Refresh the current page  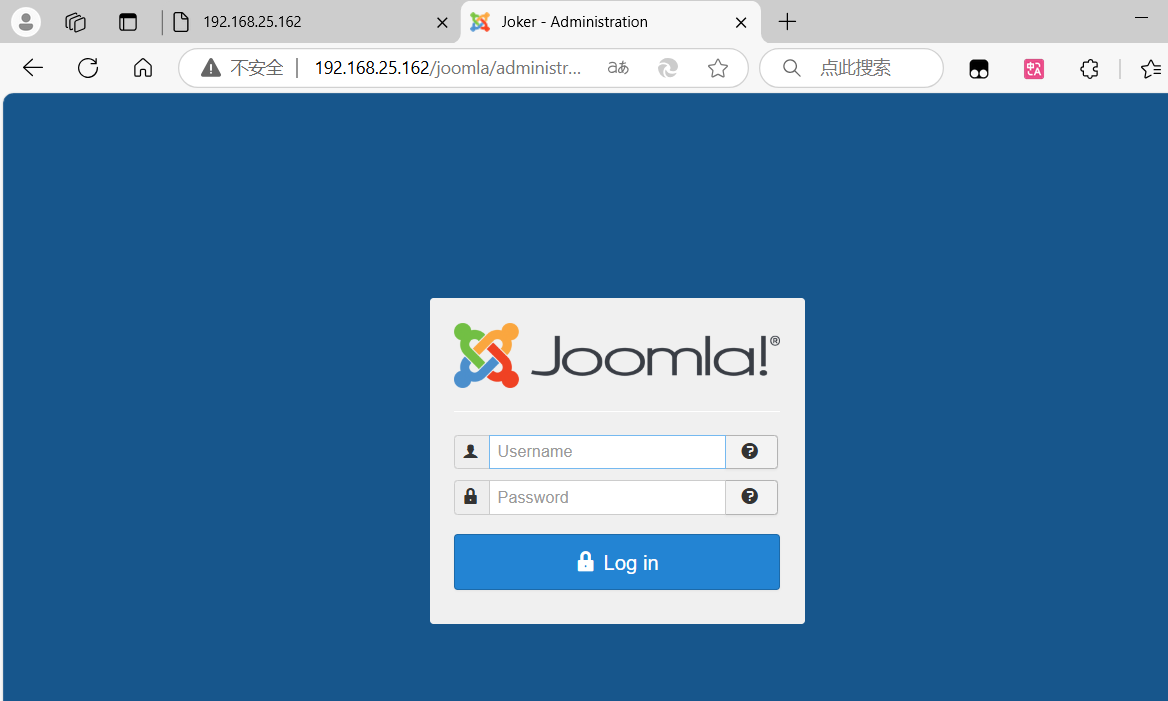pos(88,68)
